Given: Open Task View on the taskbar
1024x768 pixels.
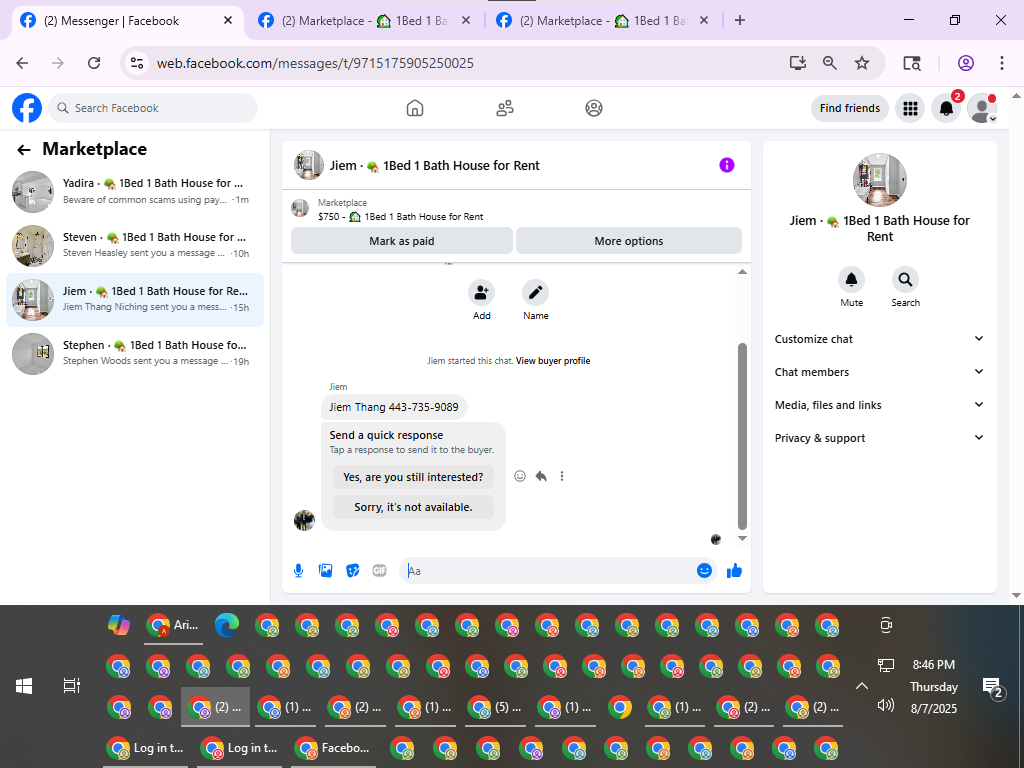Looking at the screenshot, I should [x=71, y=686].
